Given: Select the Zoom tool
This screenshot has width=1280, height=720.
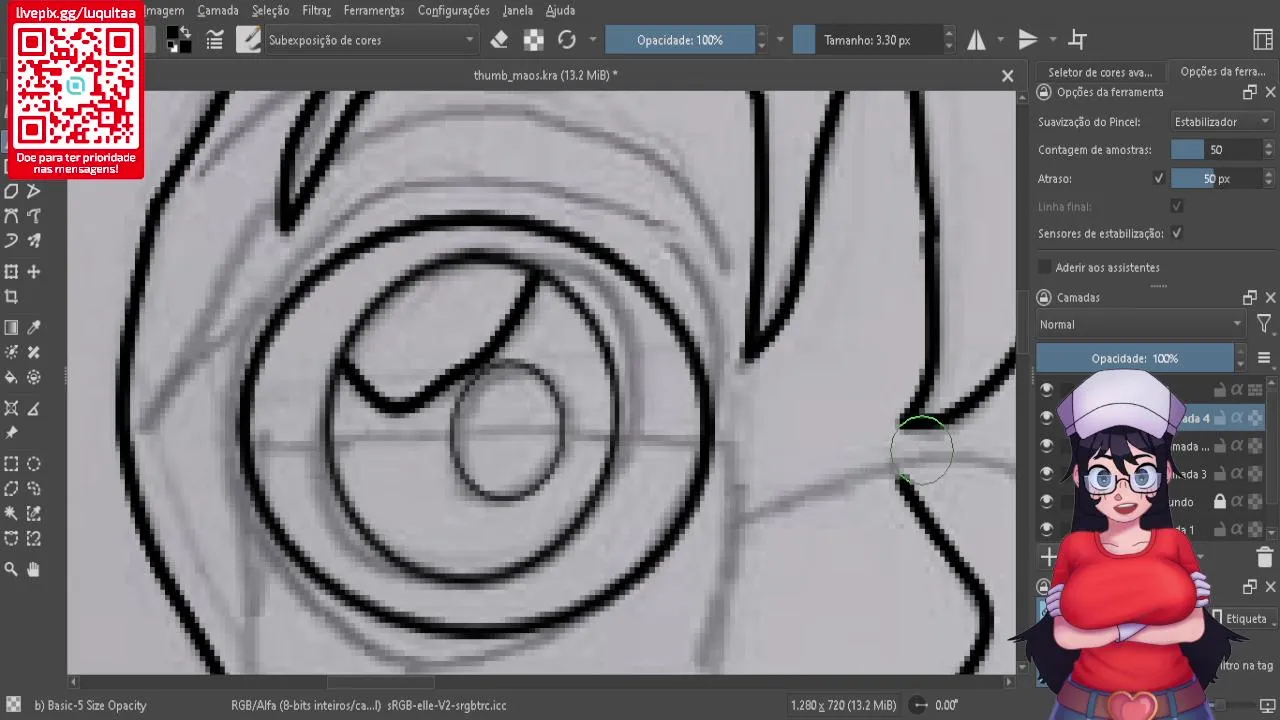Looking at the screenshot, I should [x=11, y=570].
